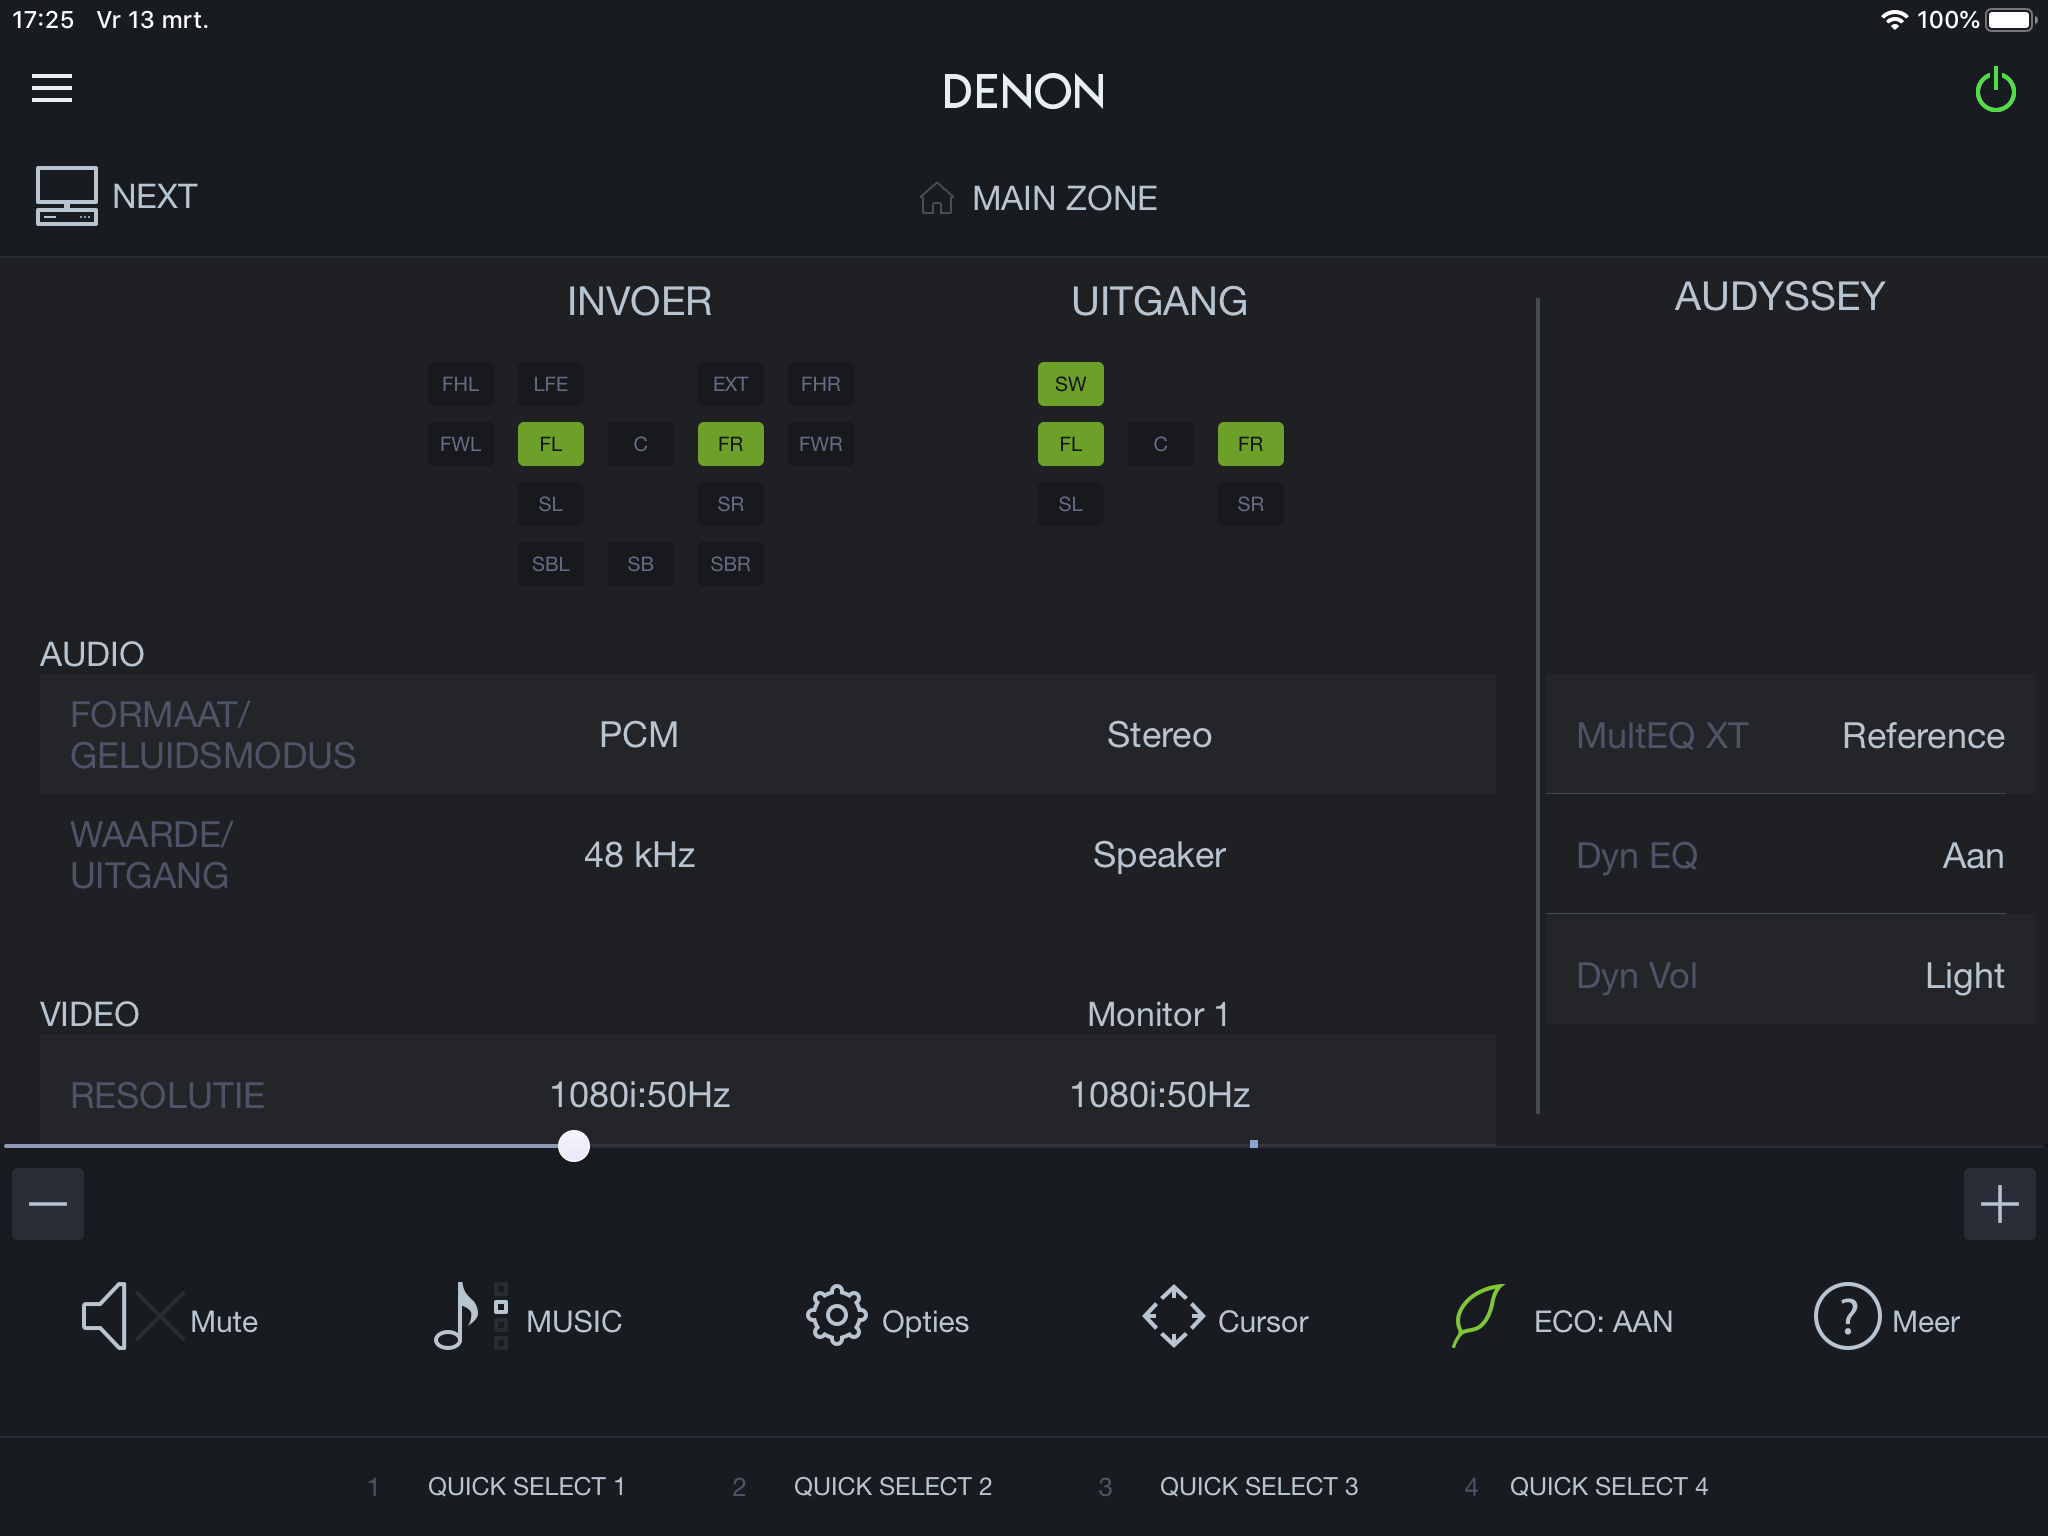2048x1536 pixels.
Task: Open the hamburger menu
Action: 52,88
